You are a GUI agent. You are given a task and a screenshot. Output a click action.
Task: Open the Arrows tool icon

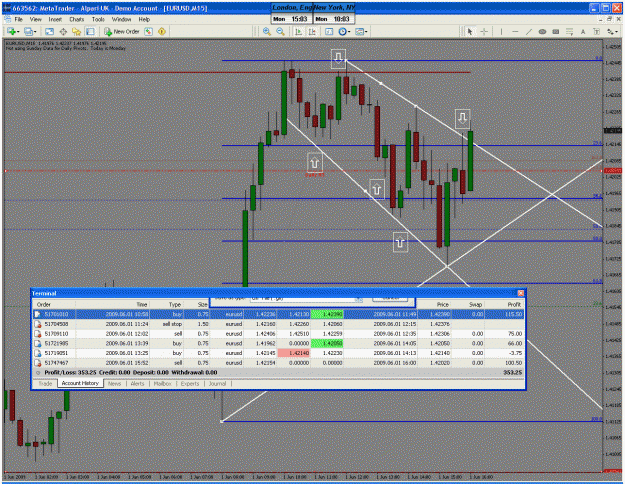pyautogui.click(x=610, y=31)
